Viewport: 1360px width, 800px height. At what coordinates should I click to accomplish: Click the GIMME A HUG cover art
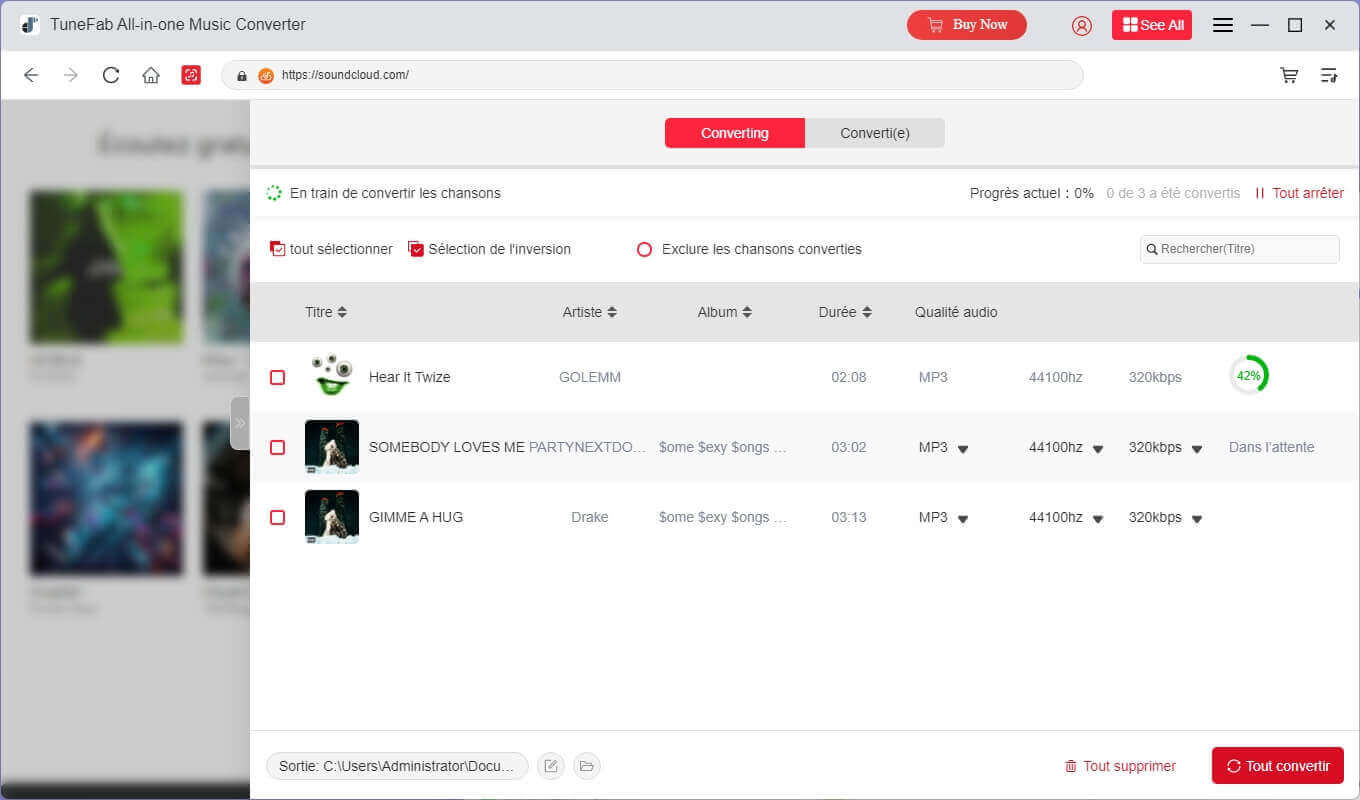pyautogui.click(x=332, y=517)
